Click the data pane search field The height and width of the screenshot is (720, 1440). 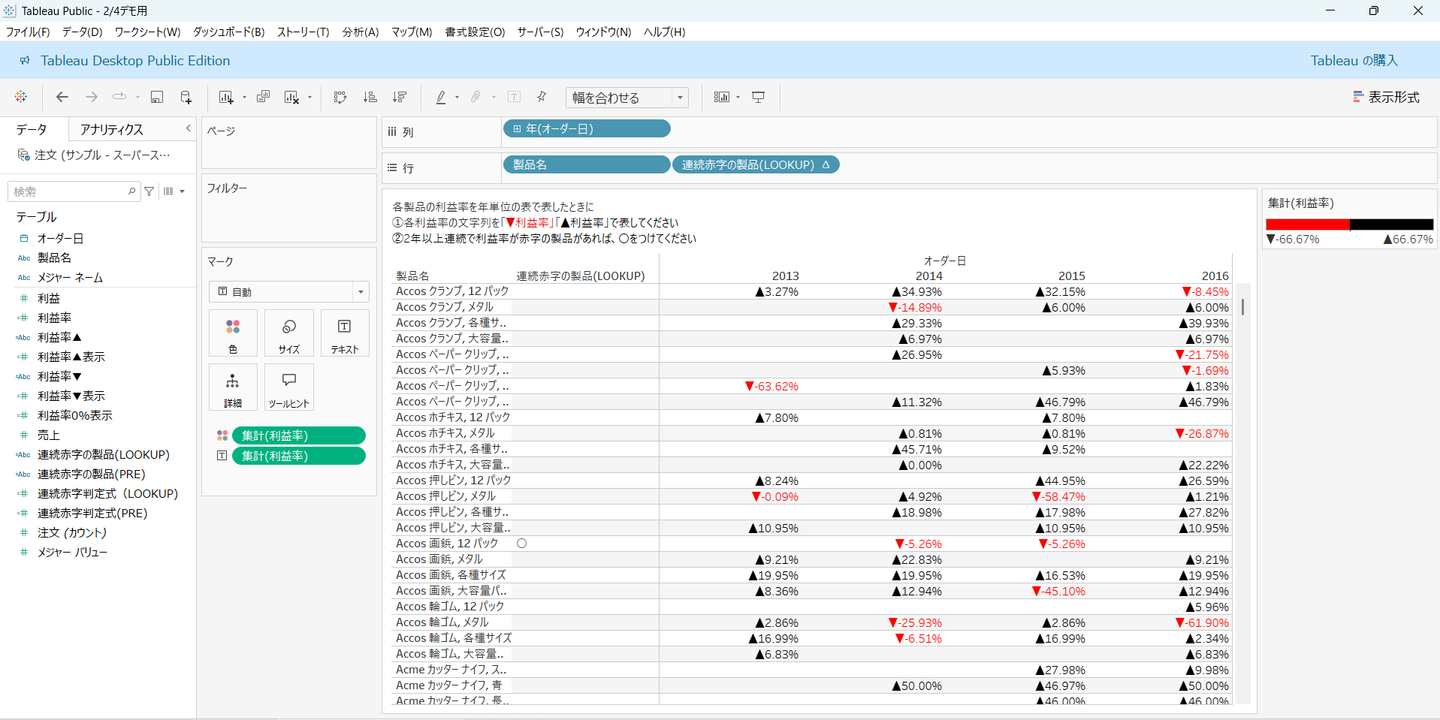70,191
